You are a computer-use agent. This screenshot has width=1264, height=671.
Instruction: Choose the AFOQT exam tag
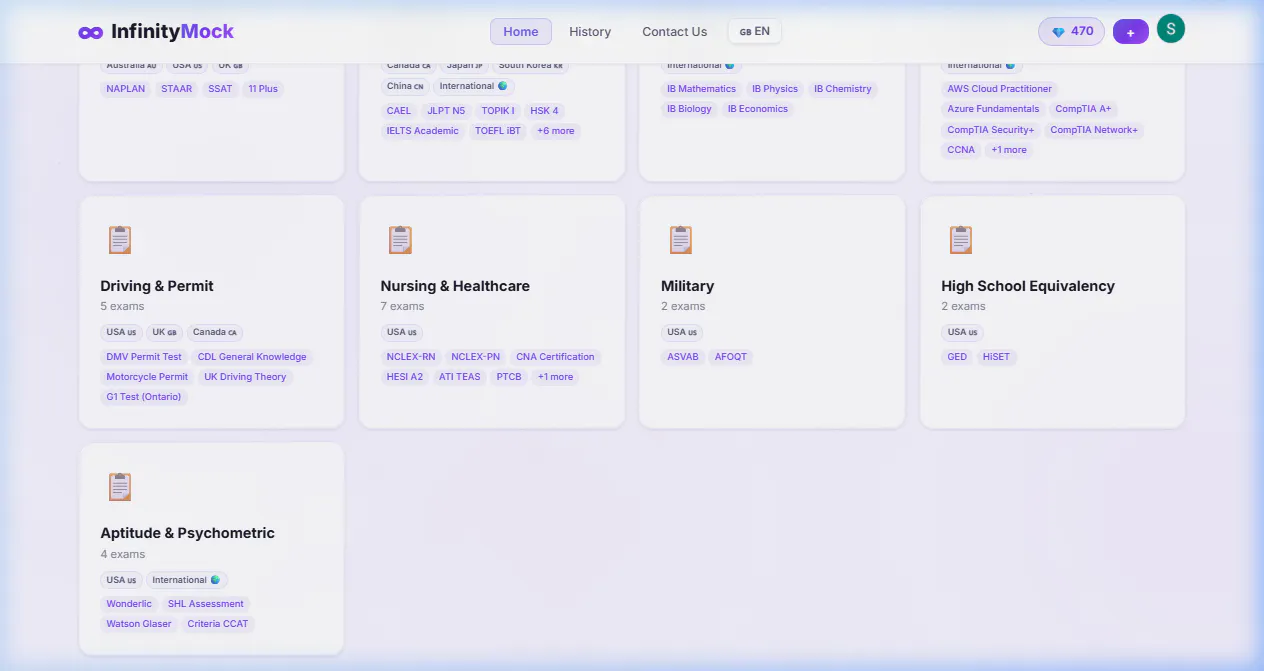point(731,357)
